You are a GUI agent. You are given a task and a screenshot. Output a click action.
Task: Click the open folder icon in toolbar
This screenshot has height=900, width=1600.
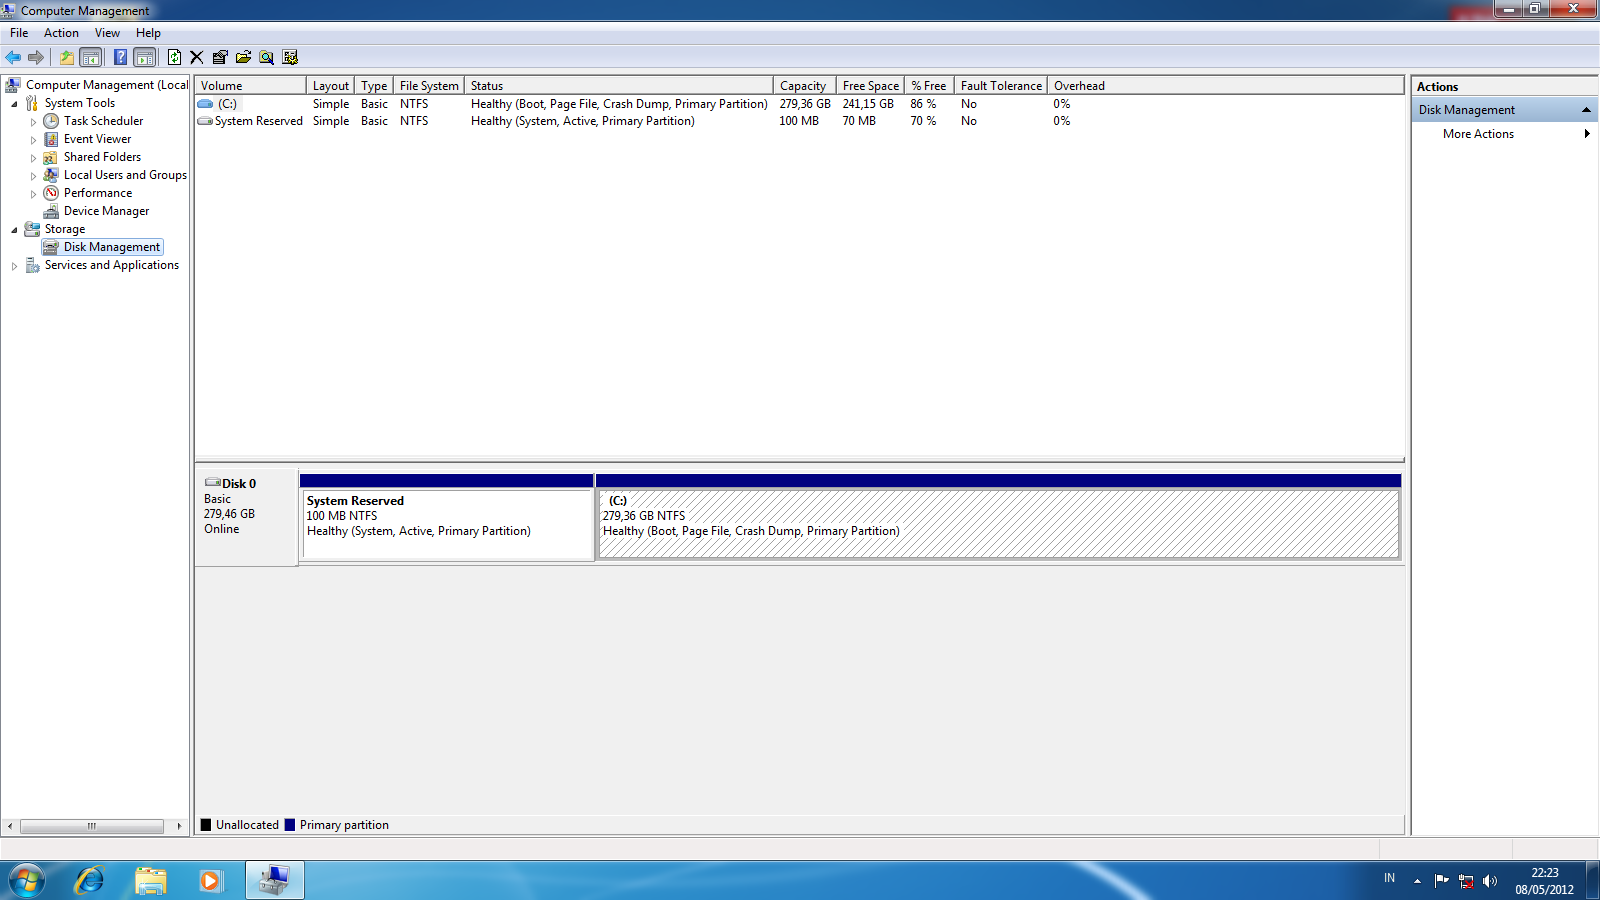[243, 57]
